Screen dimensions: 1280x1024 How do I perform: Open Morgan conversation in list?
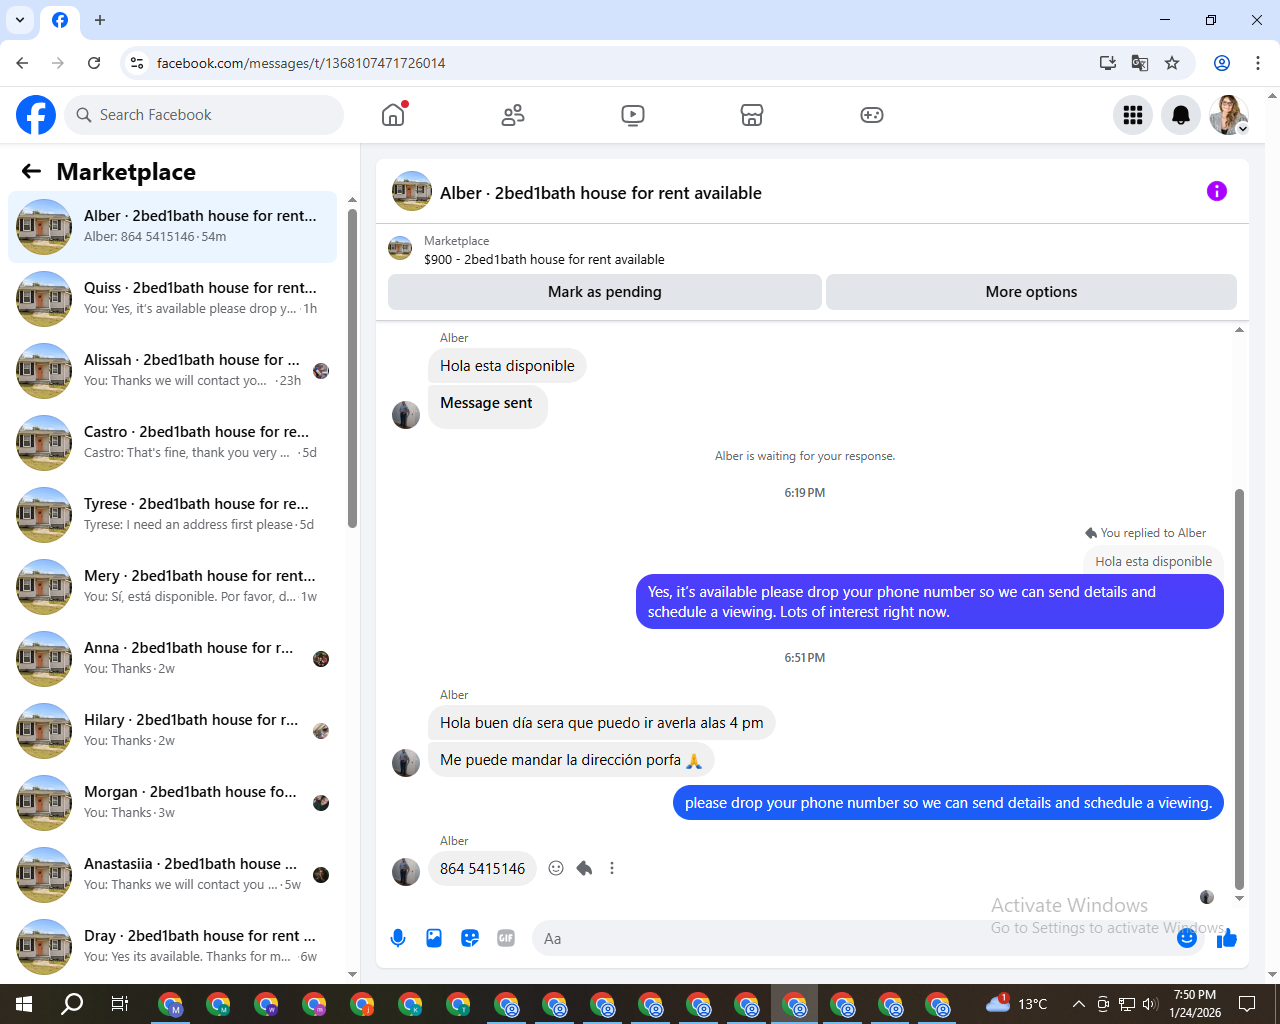pos(172,803)
